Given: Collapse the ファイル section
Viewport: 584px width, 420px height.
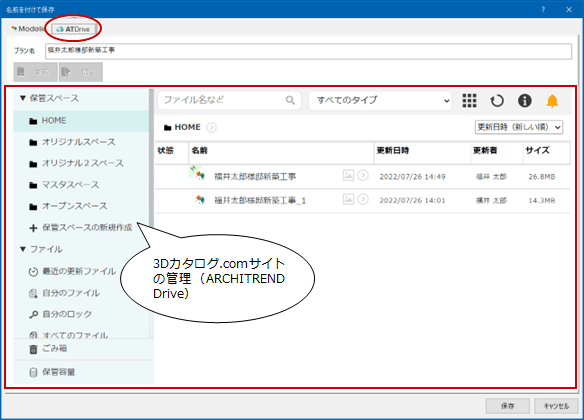Looking at the screenshot, I should point(23,249).
